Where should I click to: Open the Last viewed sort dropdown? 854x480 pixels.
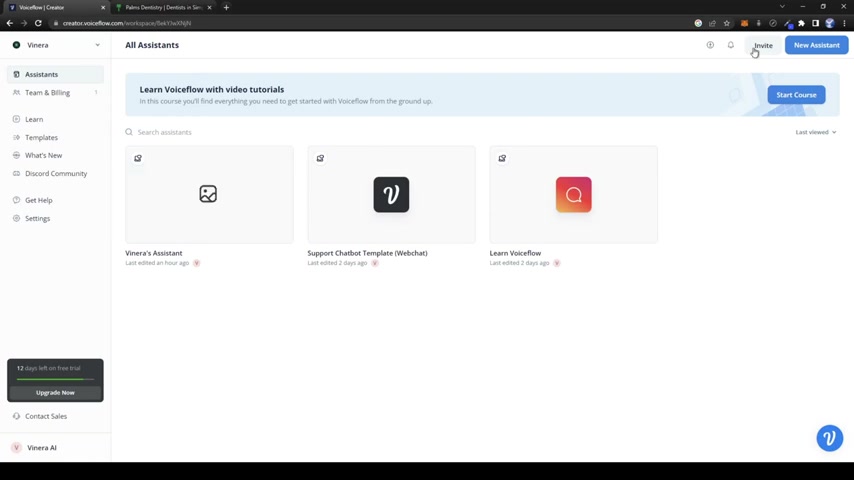[815, 132]
